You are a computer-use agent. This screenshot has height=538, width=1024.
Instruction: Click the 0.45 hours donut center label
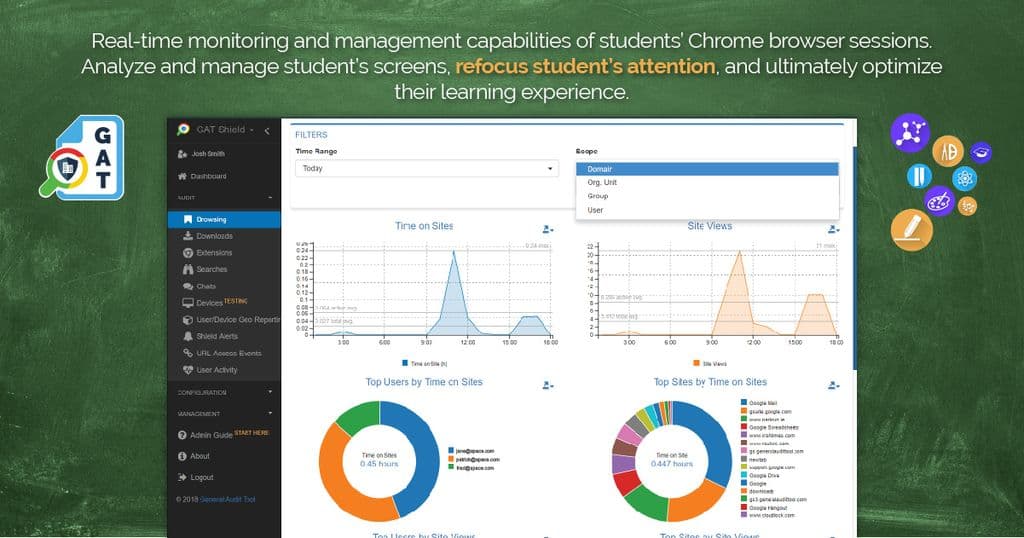click(x=379, y=464)
